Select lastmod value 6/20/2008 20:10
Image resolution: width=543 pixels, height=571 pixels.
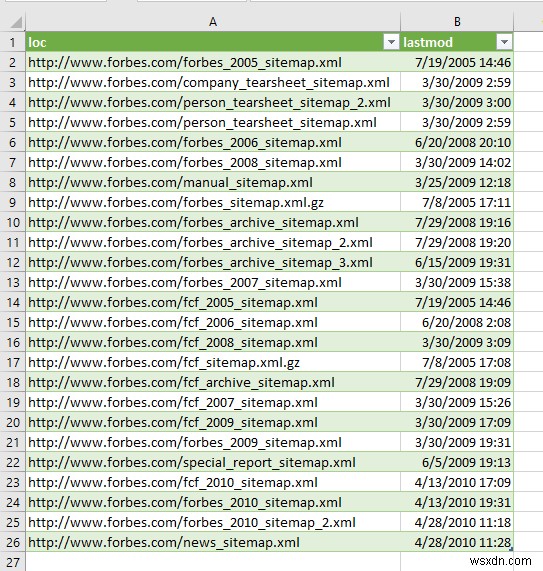pos(457,142)
